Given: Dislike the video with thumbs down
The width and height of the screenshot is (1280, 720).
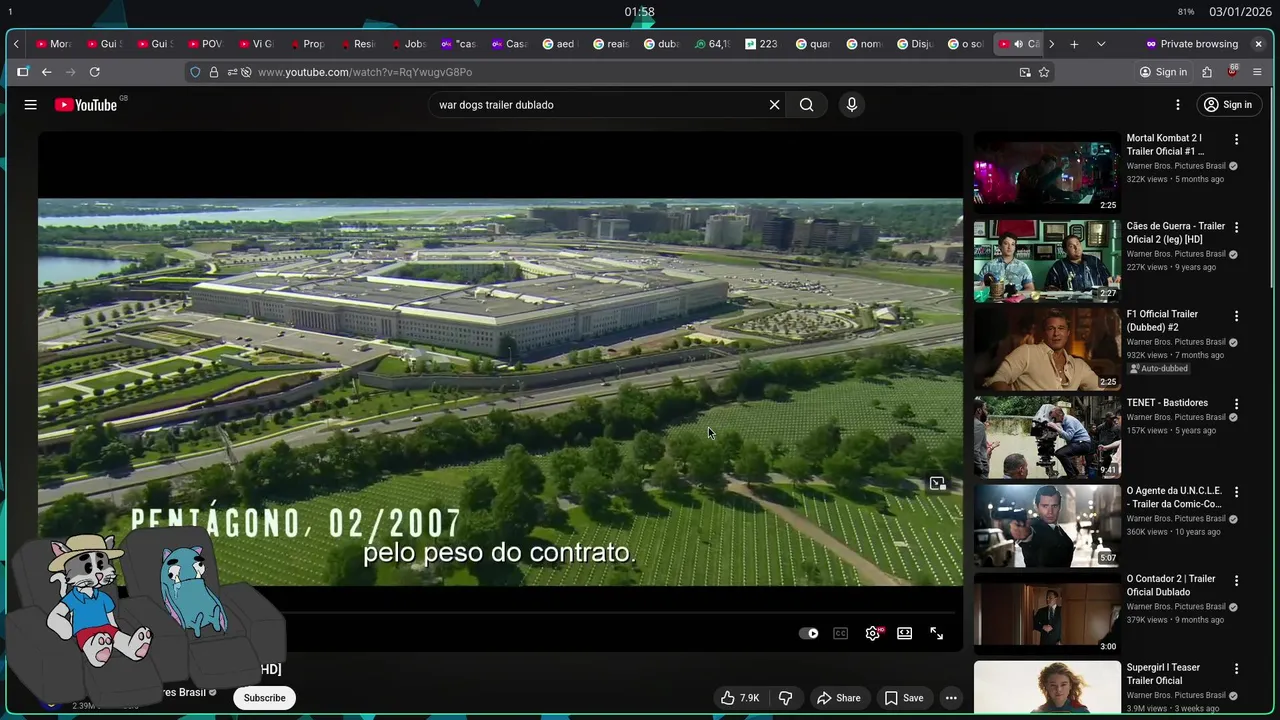Looking at the screenshot, I should [x=786, y=698].
